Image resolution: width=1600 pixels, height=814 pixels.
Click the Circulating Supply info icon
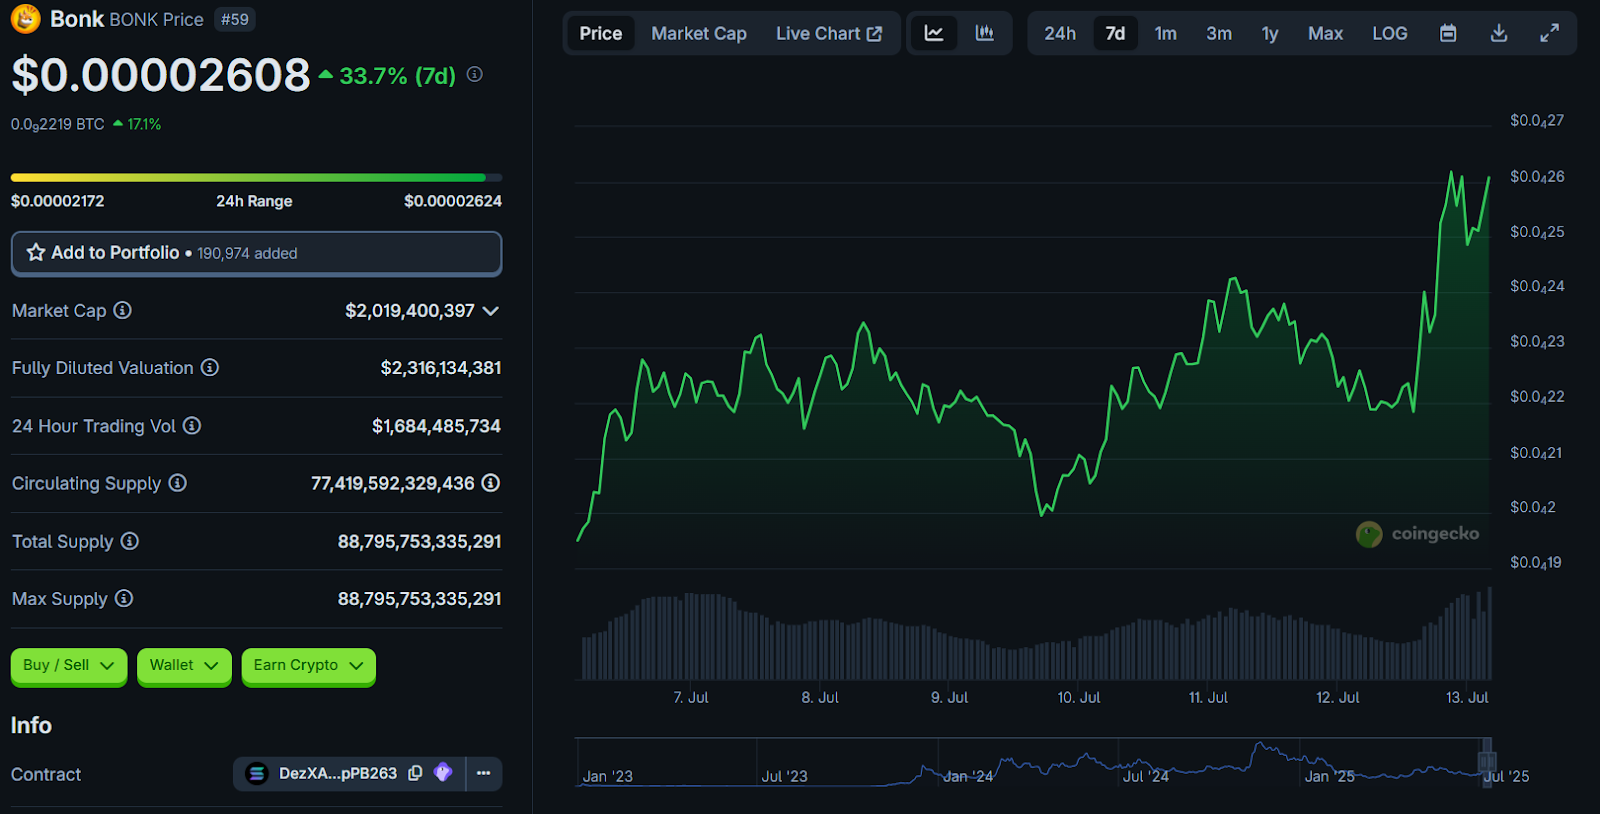click(x=177, y=483)
